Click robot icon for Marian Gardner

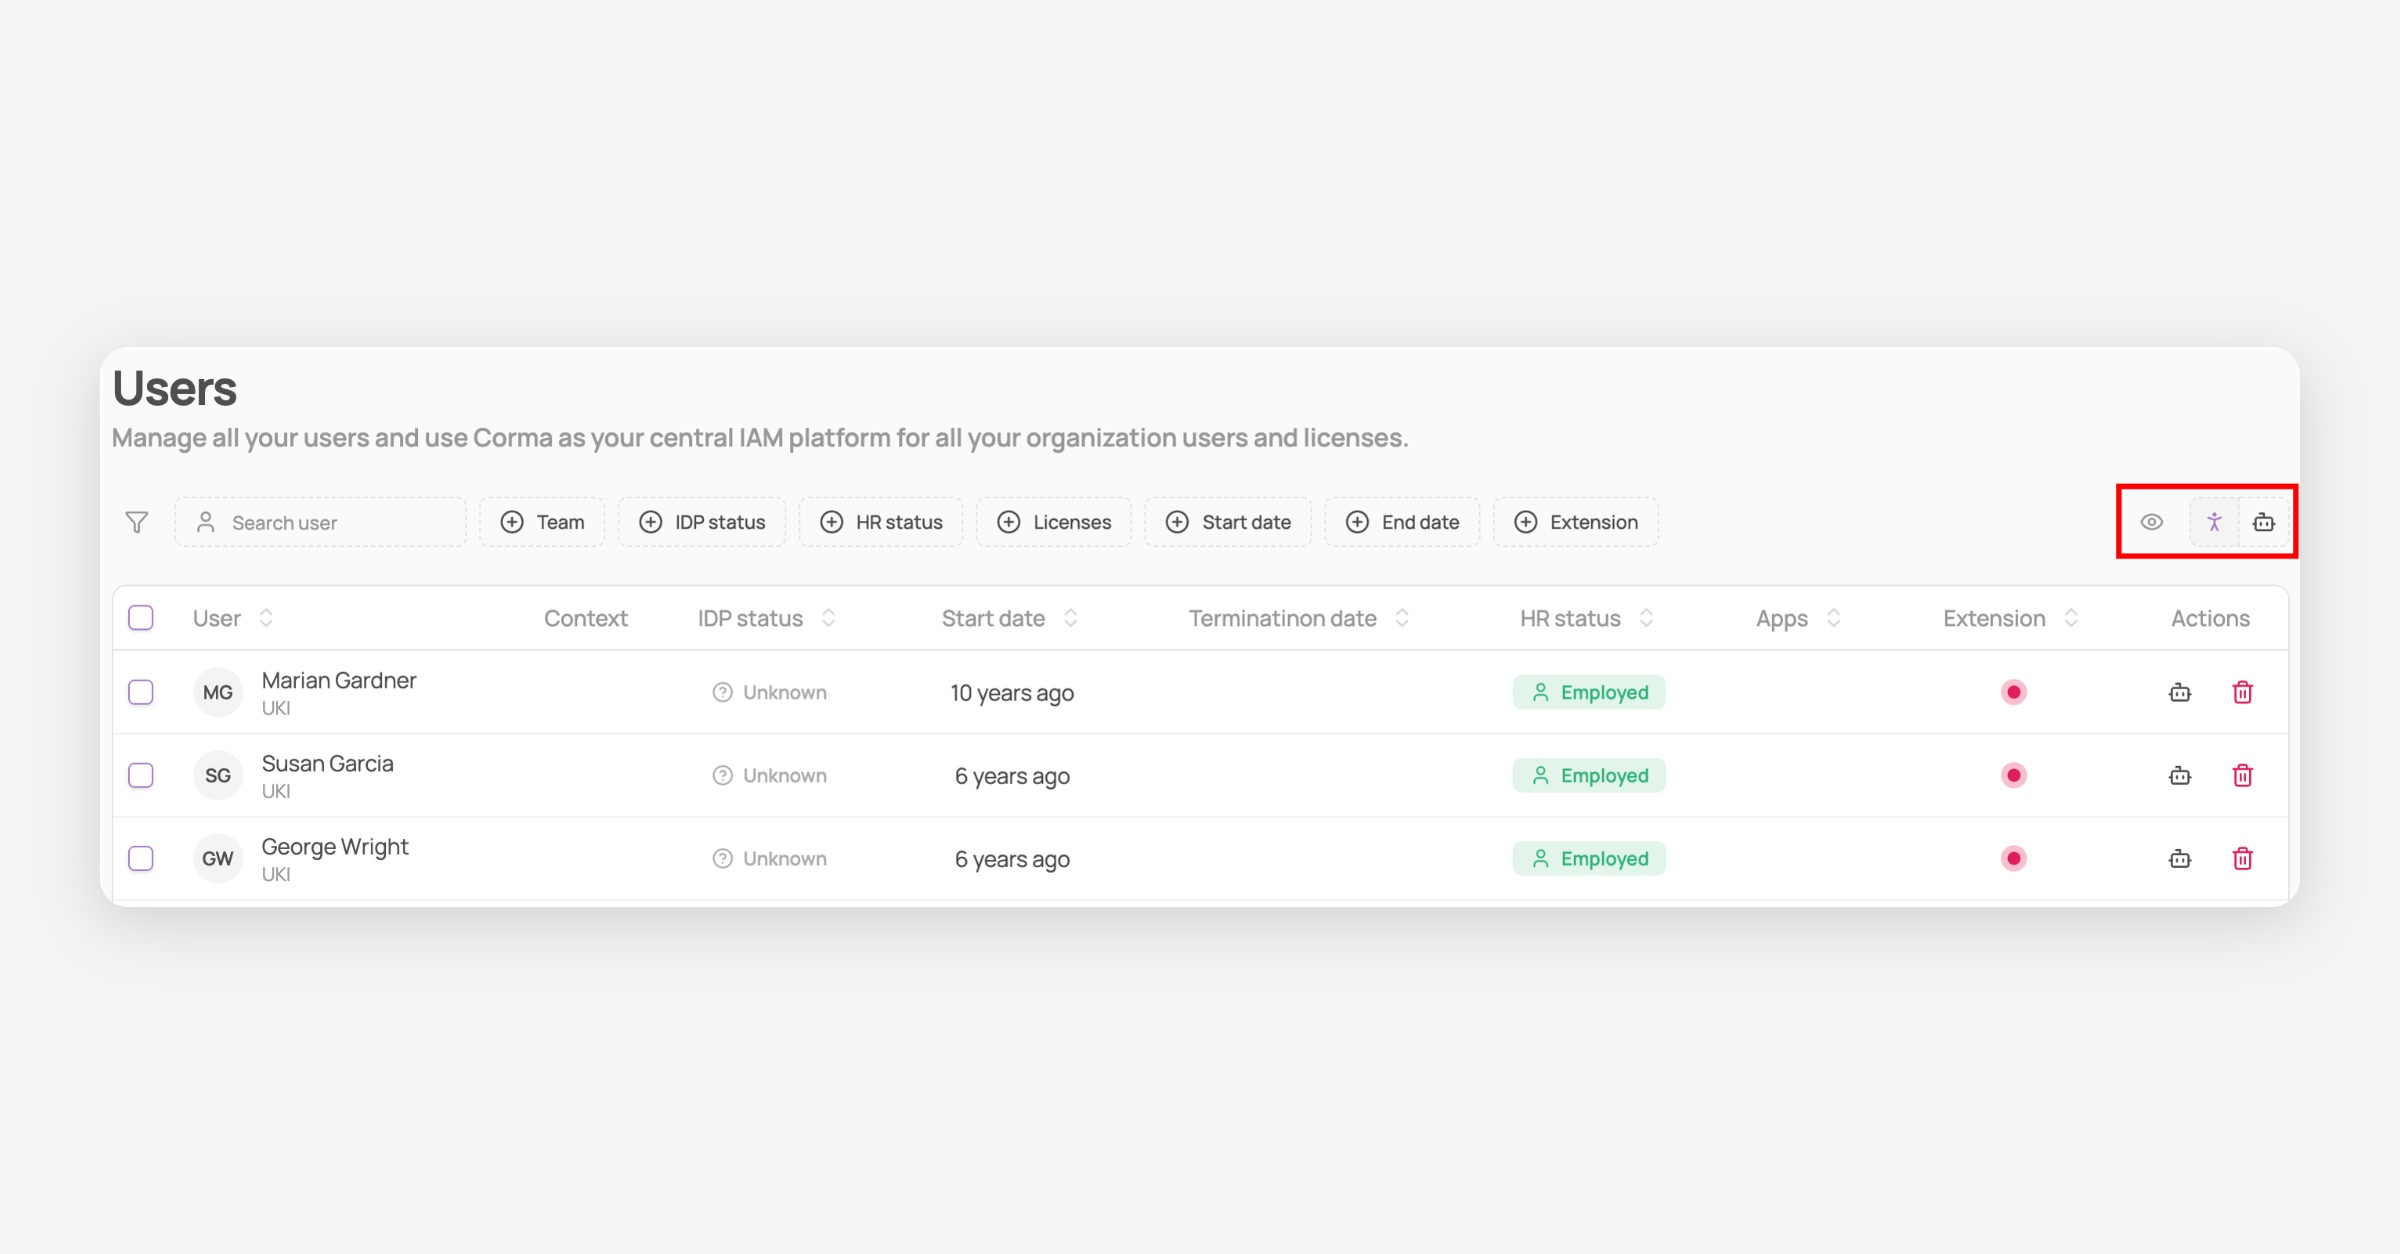coord(2180,692)
